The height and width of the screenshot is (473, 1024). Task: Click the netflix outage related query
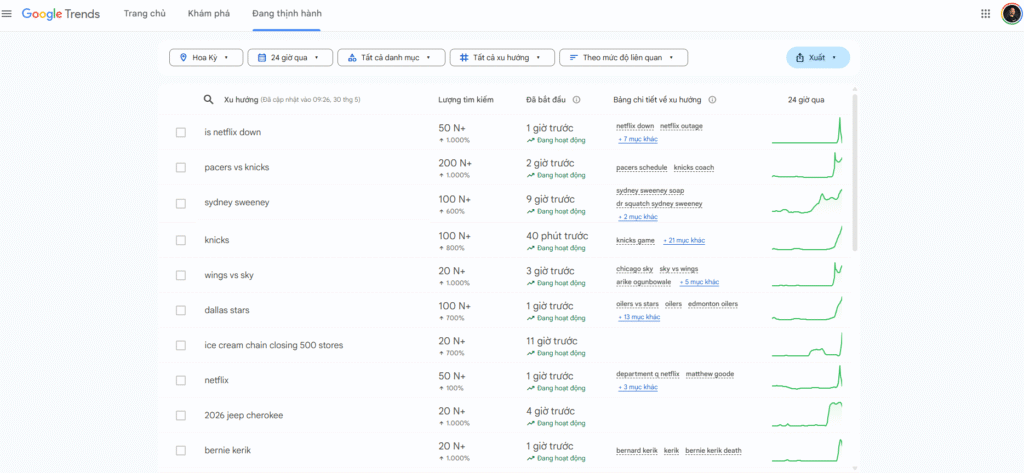[681, 126]
